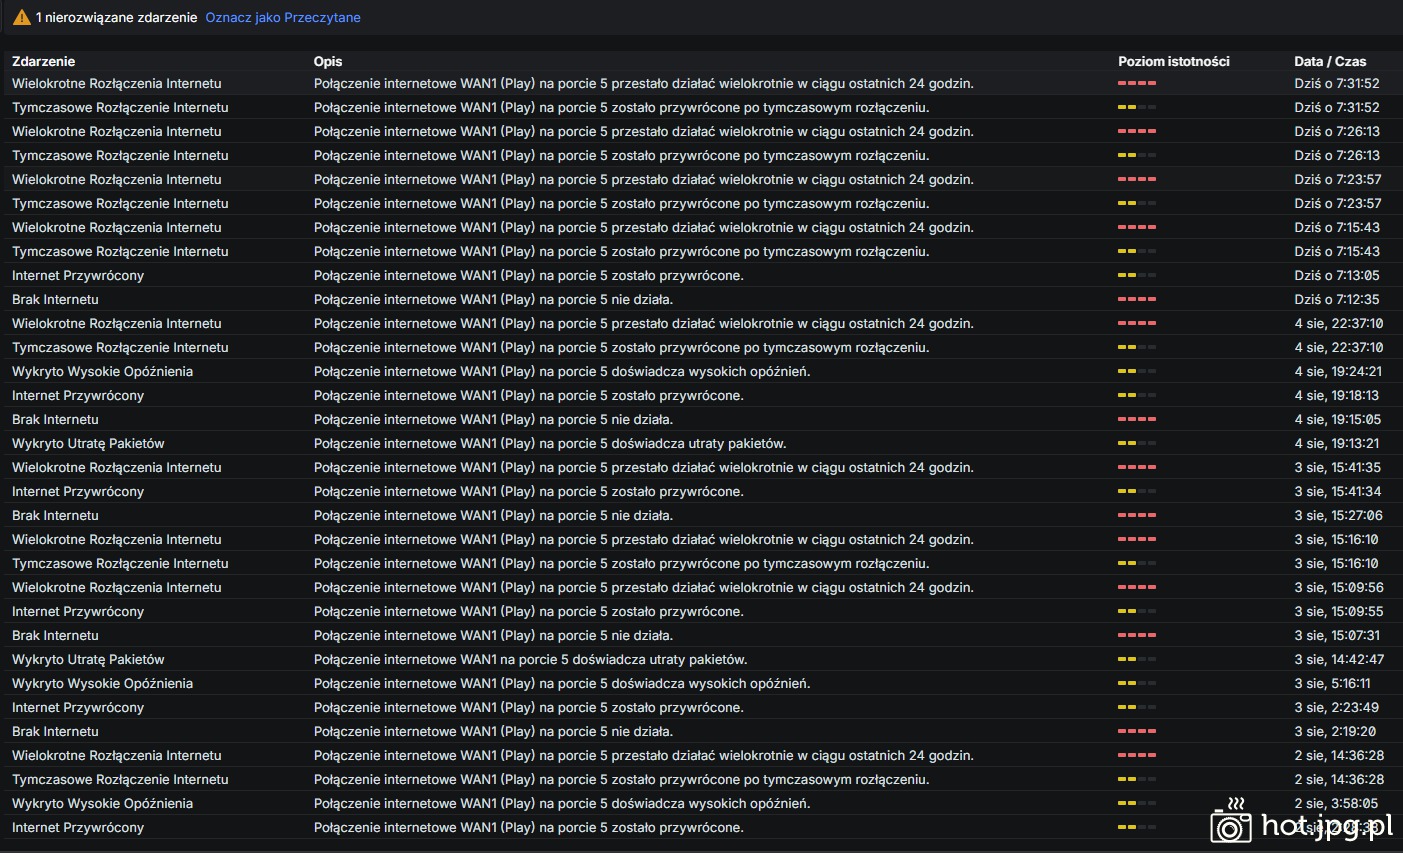This screenshot has height=853, width=1403.
Task: Click red severity bars in the 4 sie, 19:15:05 row
Action: tap(1137, 419)
